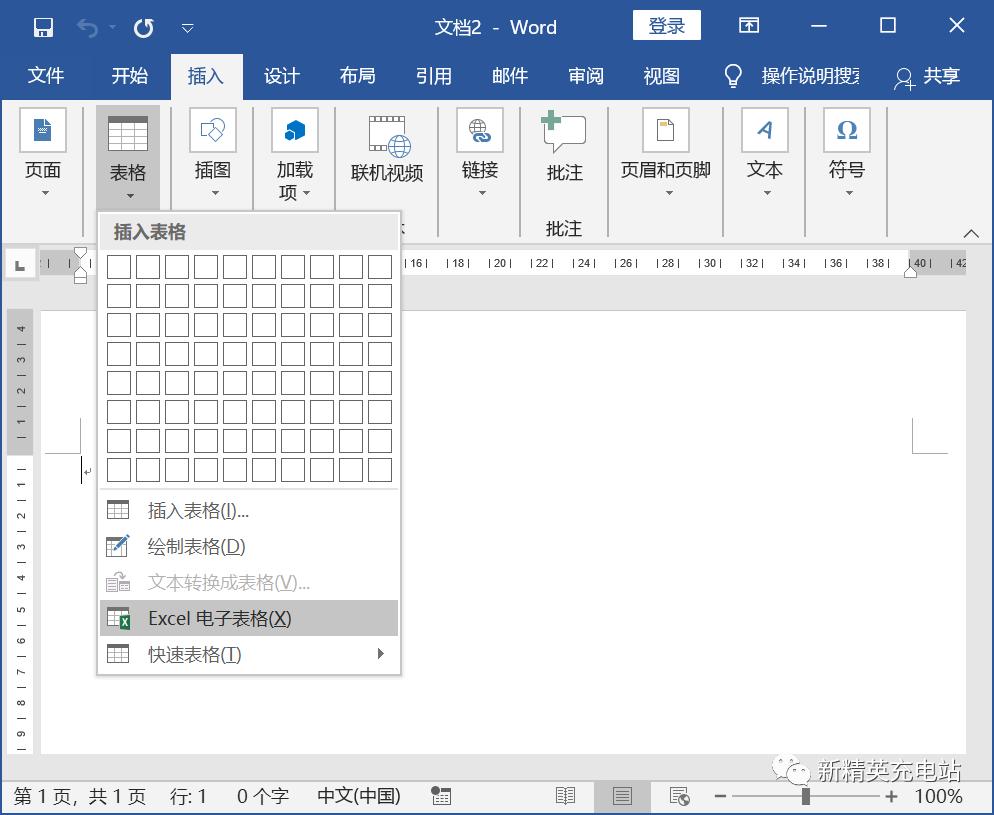
Task: Switch to Read Mode view in status bar
Action: click(565, 796)
